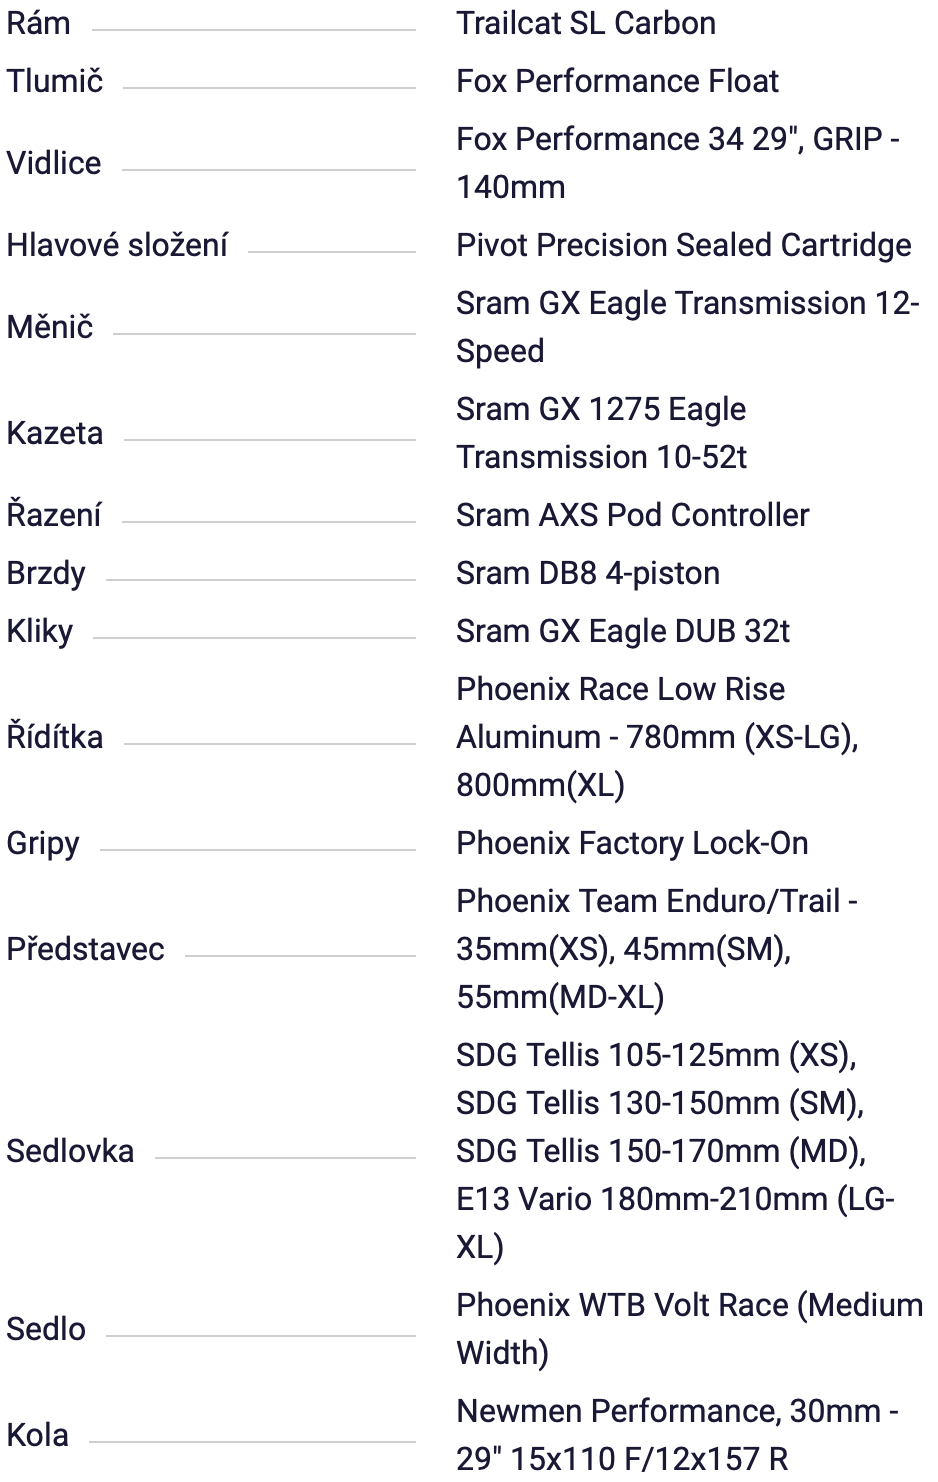Image resolution: width=938 pixels, height=1482 pixels.
Task: Select Phoenix Factory Lock-On grips value
Action: [x=631, y=843]
